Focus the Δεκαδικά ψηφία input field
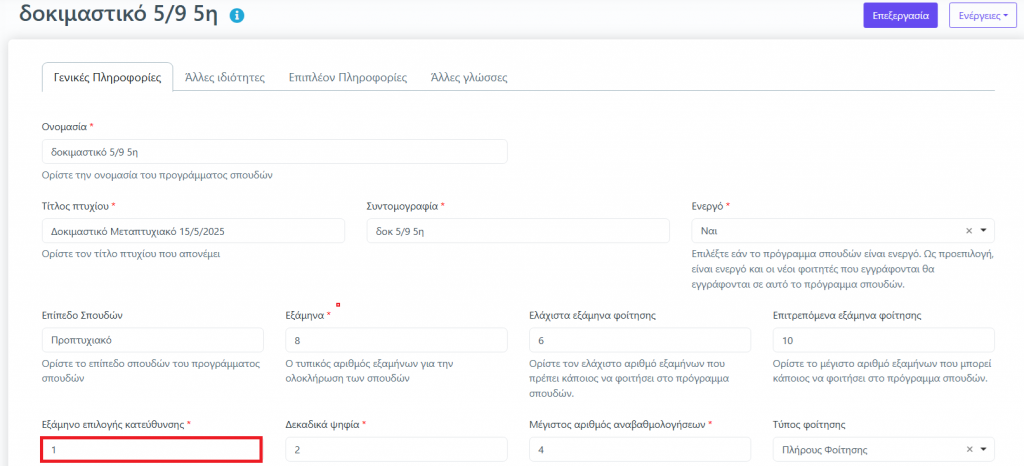 395,450
